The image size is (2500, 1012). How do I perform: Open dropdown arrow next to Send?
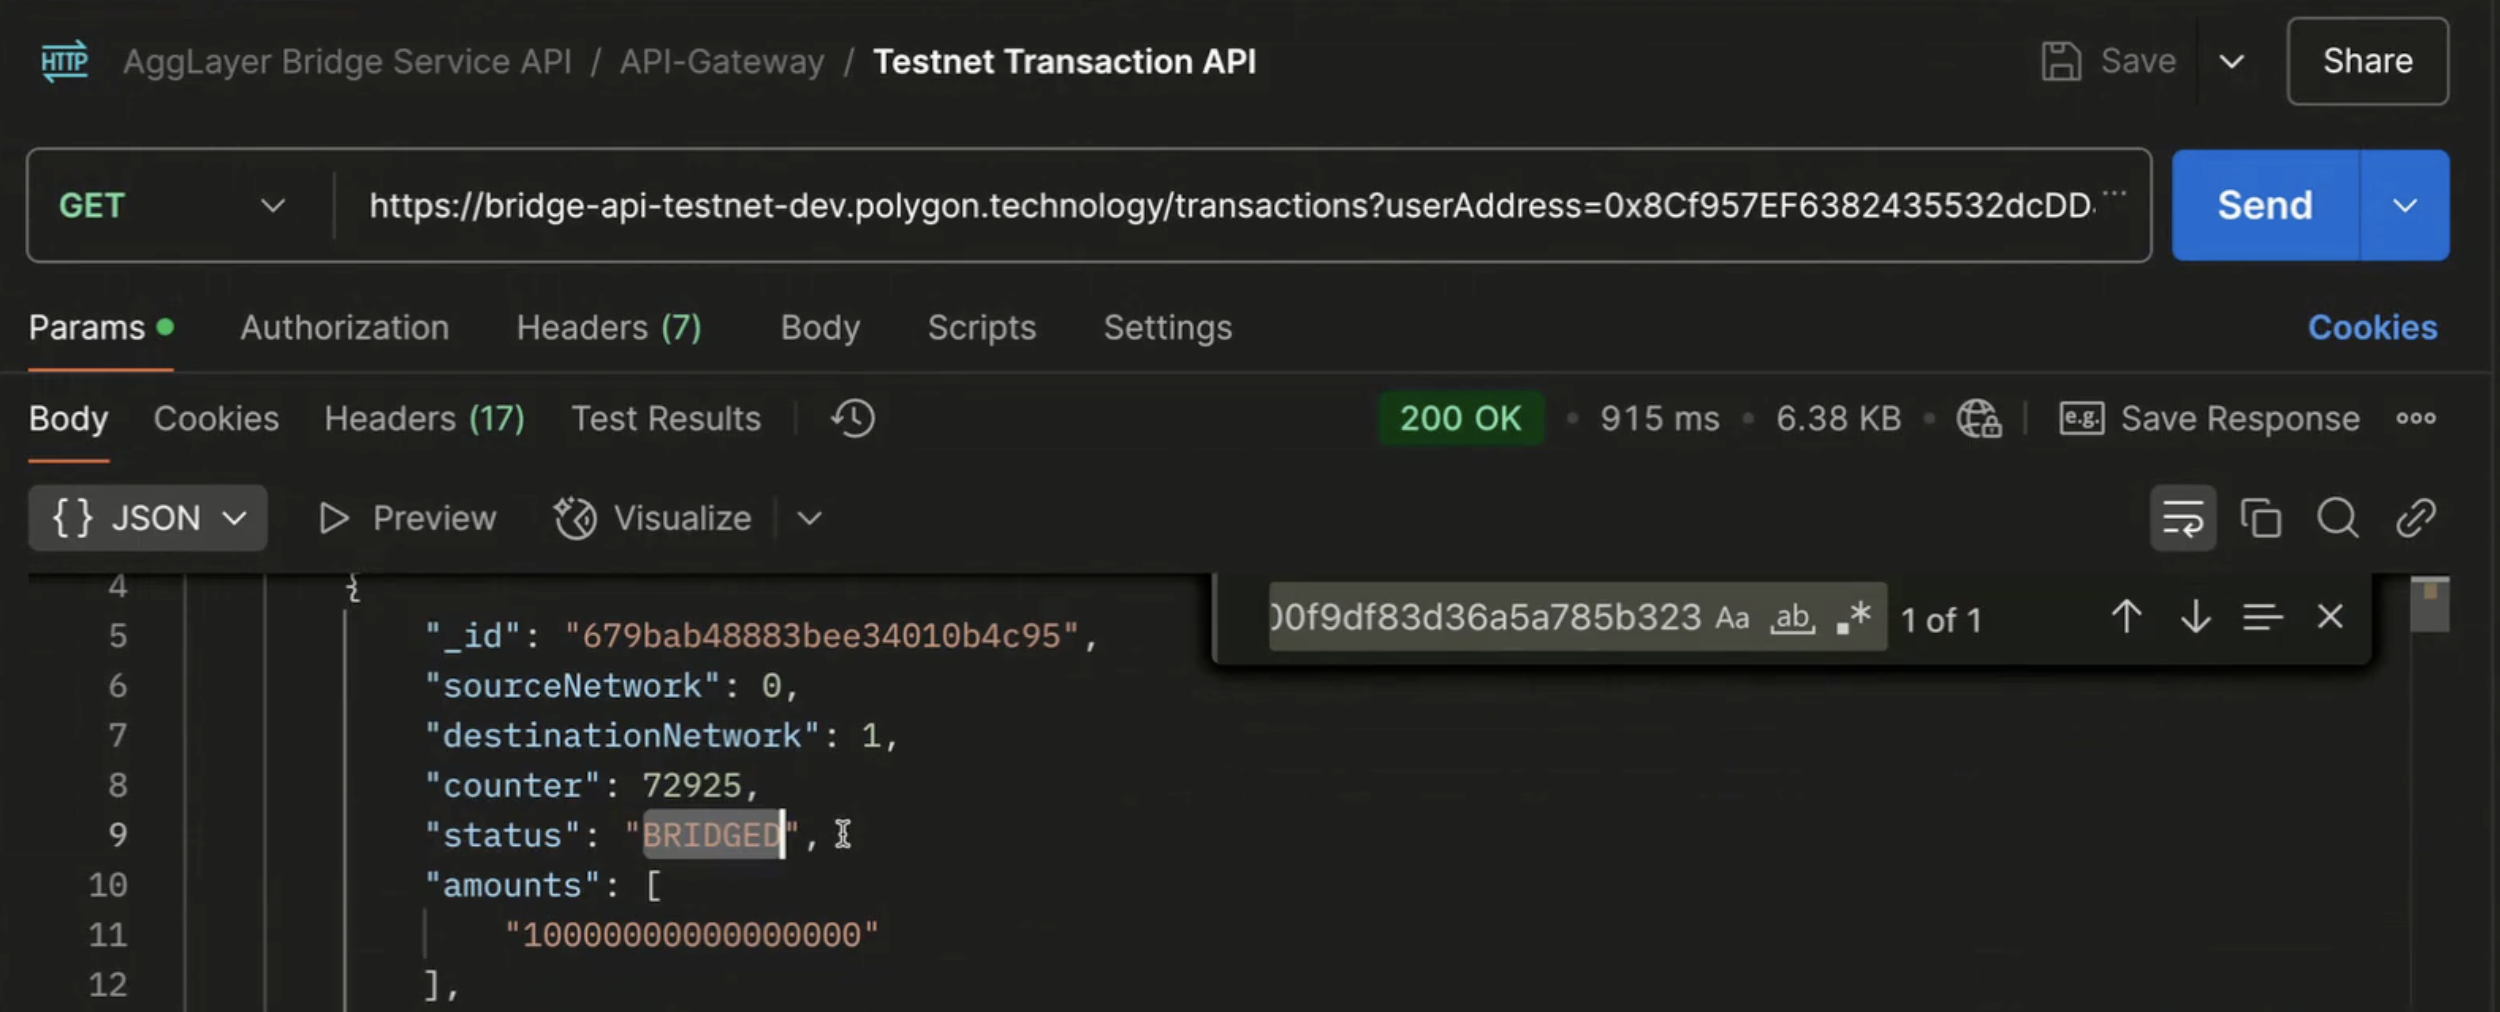point(2405,206)
